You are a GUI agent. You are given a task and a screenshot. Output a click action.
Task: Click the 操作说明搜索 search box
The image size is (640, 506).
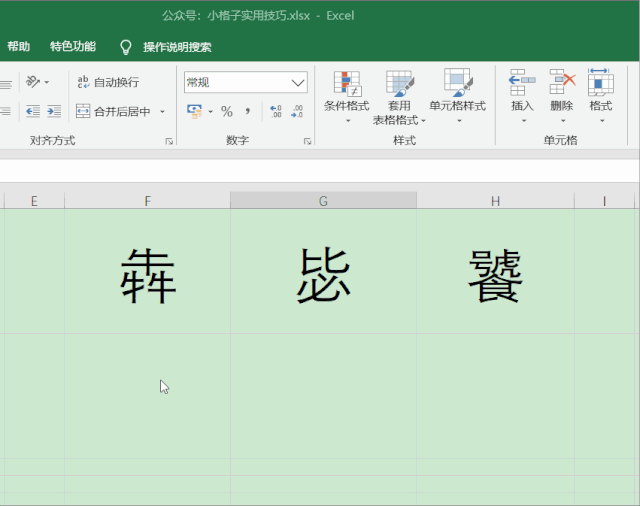pos(177,47)
